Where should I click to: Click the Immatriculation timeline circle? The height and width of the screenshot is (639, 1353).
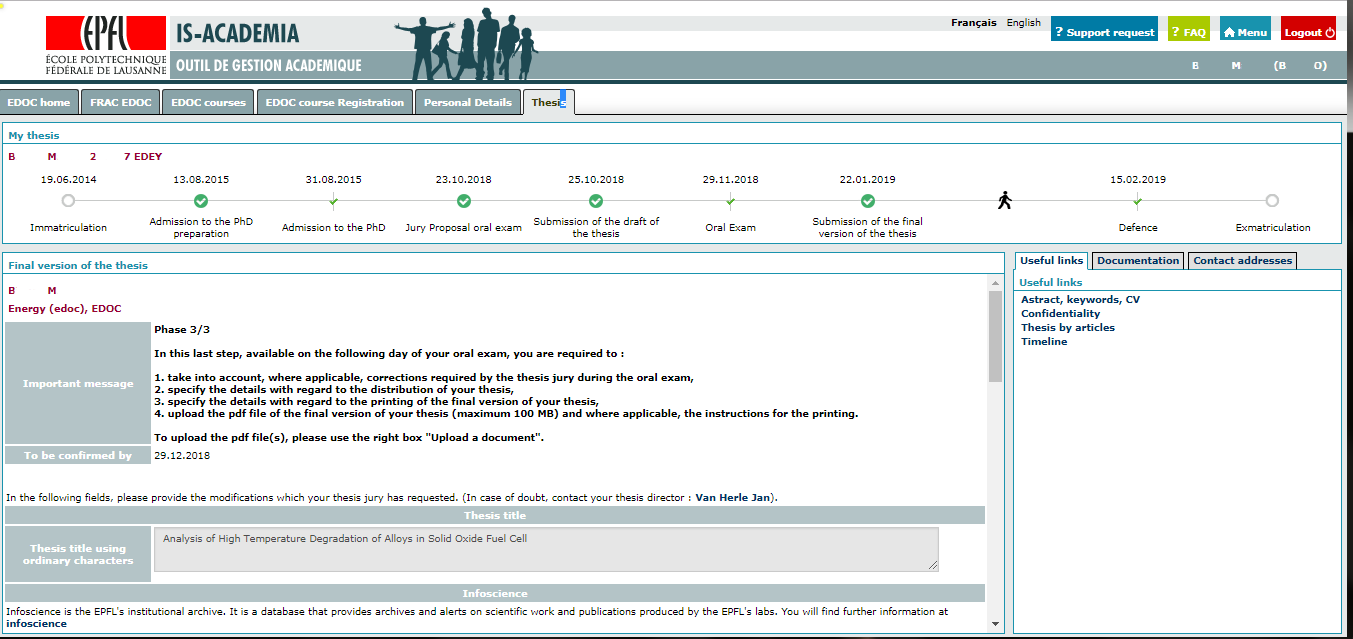coord(68,200)
